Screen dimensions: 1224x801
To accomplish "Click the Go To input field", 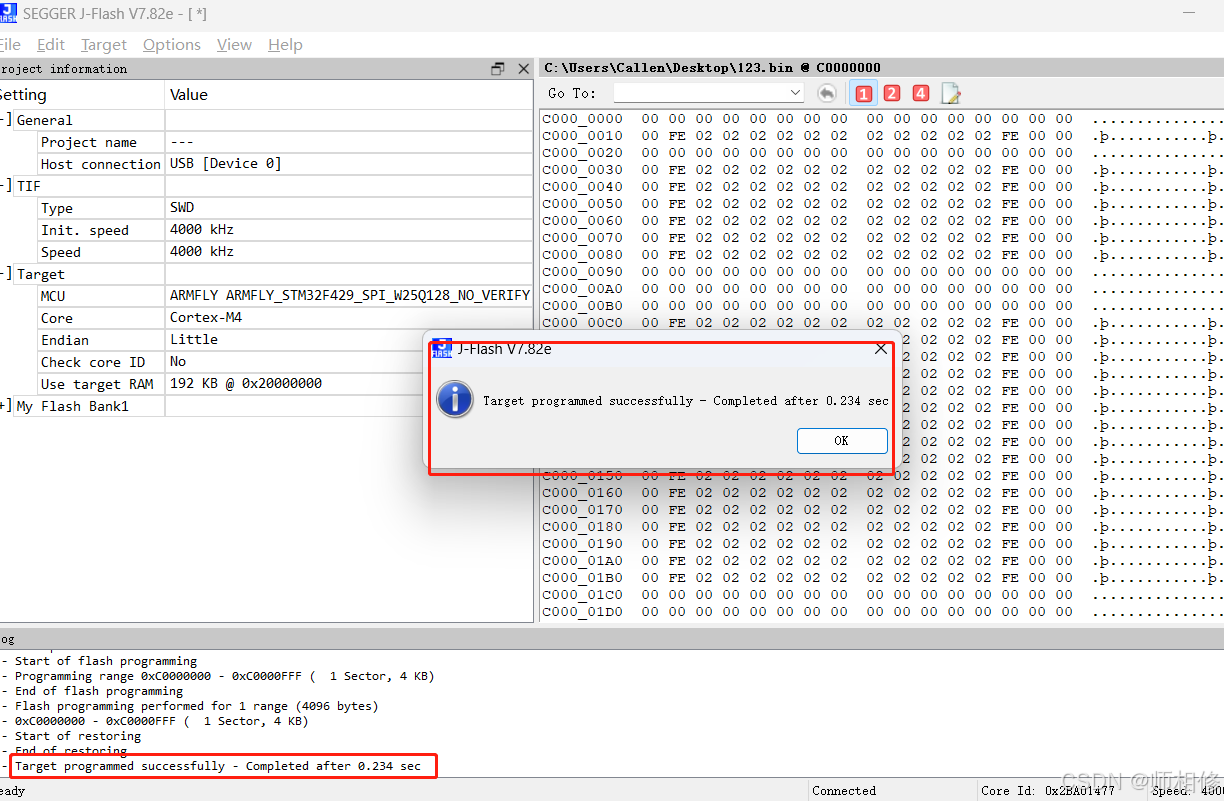I will [x=700, y=93].
